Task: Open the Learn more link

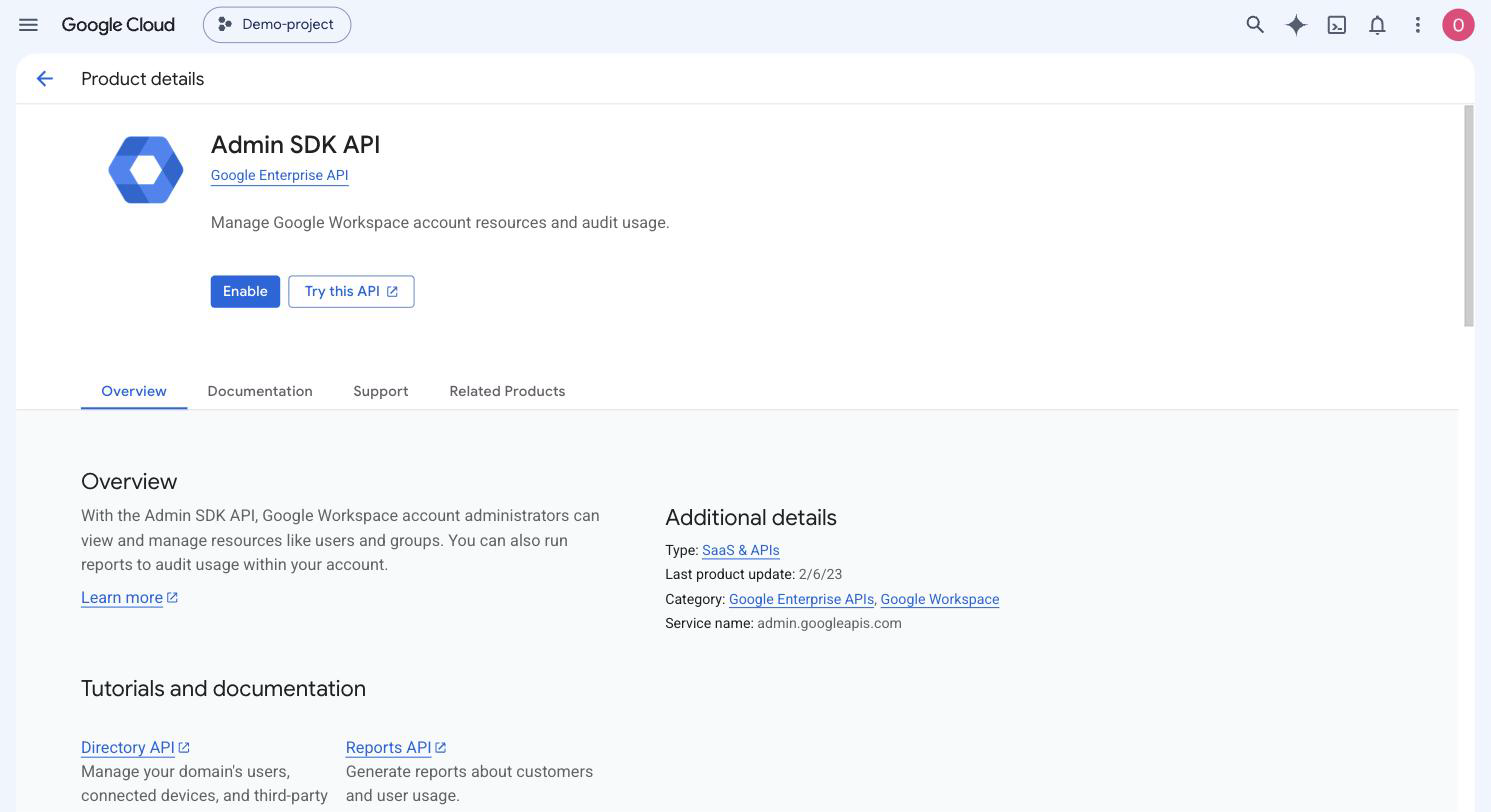Action: 129,598
